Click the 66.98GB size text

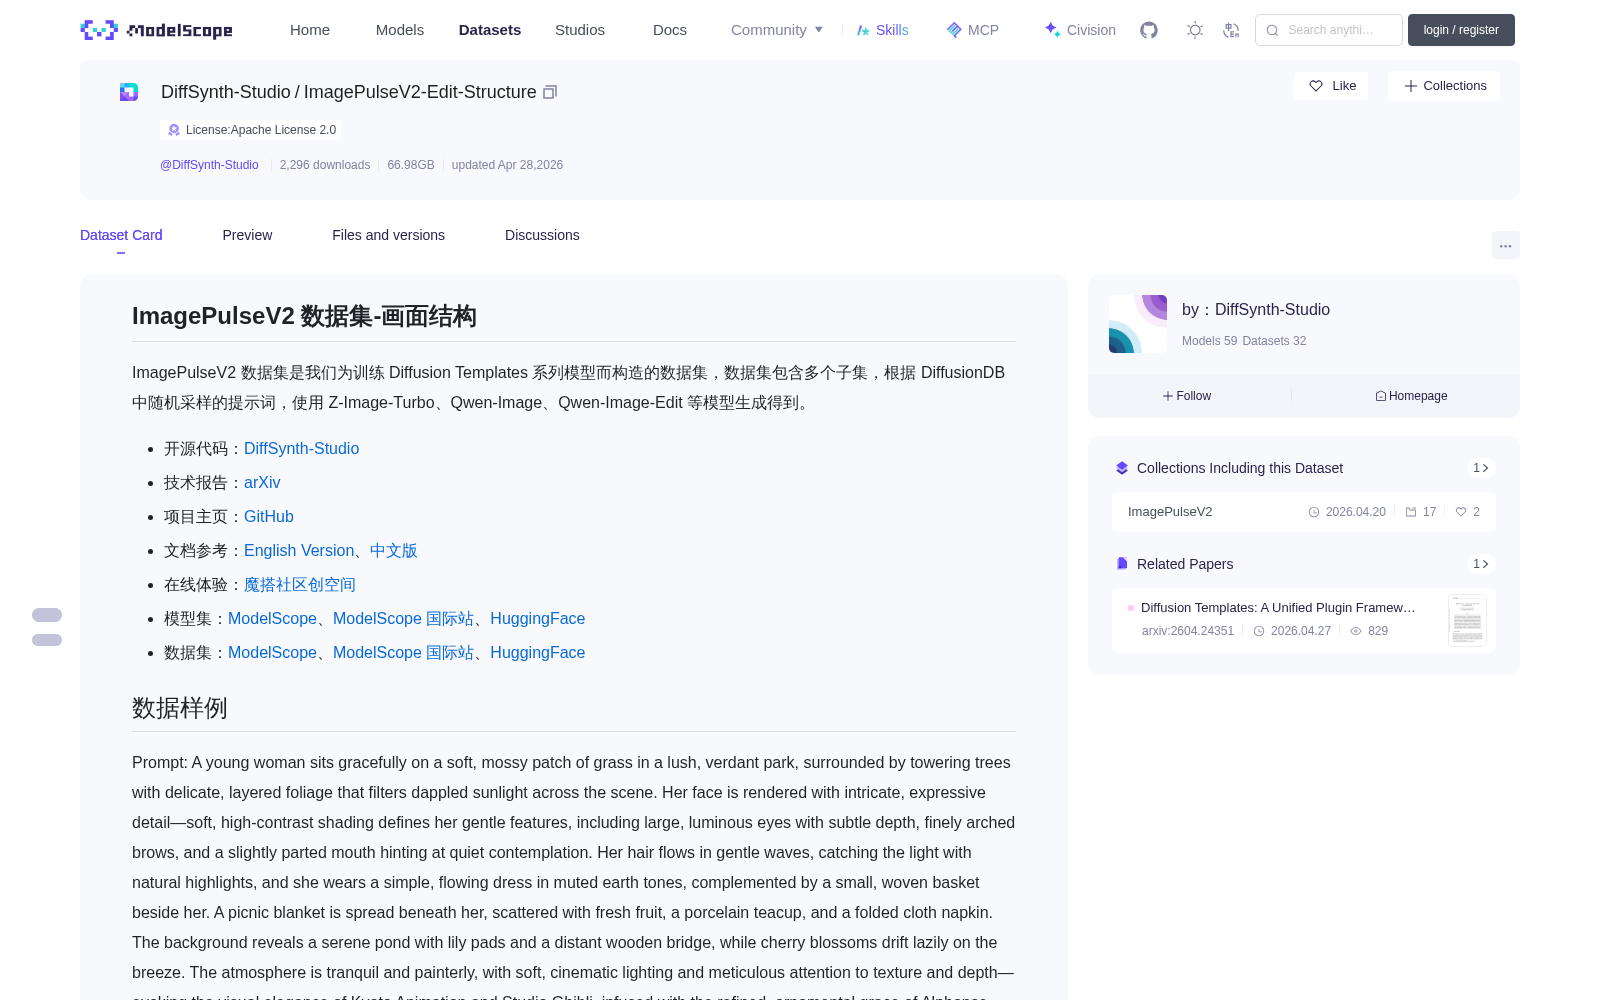tap(411, 165)
